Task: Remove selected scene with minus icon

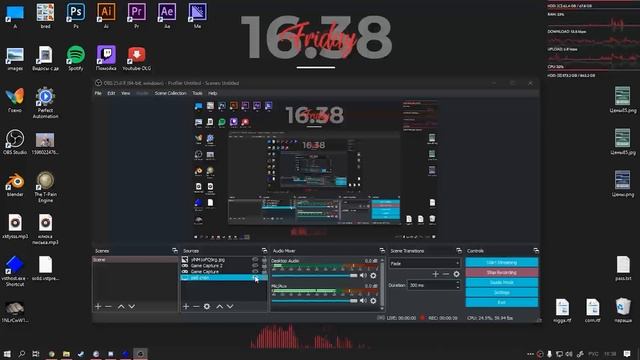Action: click(108, 306)
